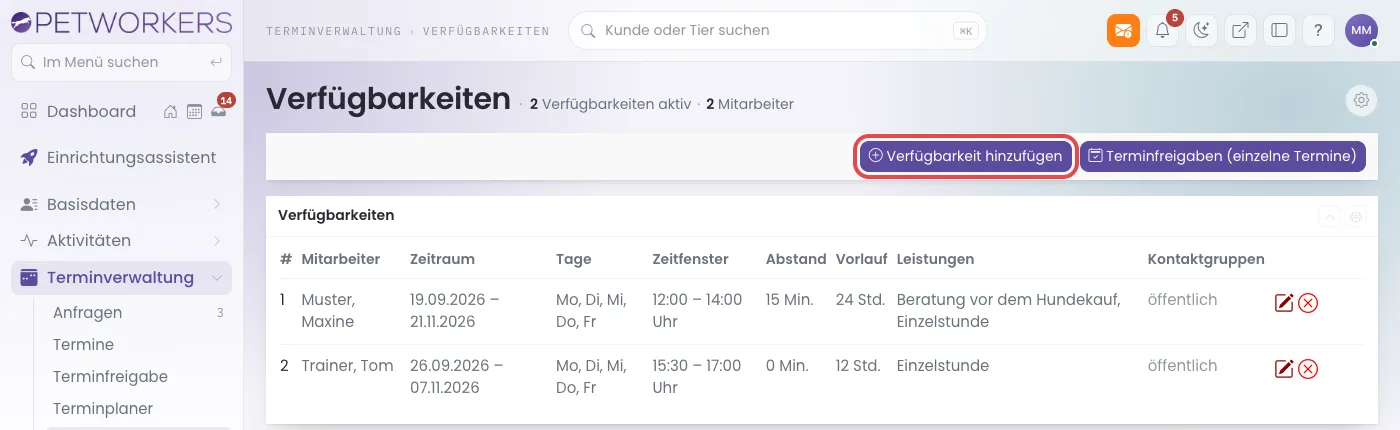Click the Muster, Maxine name cell
The height and width of the screenshot is (430, 1400).
(328, 310)
